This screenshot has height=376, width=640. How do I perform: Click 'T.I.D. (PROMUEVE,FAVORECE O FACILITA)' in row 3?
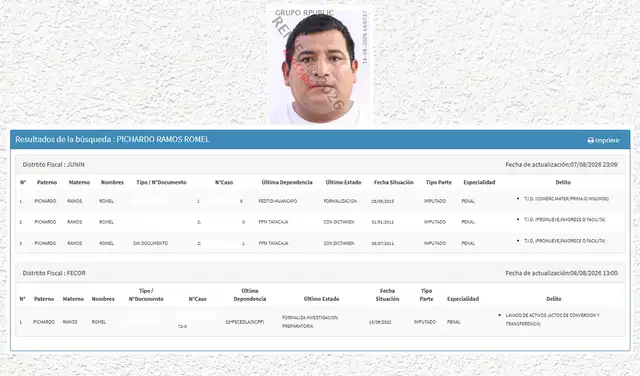(565, 241)
